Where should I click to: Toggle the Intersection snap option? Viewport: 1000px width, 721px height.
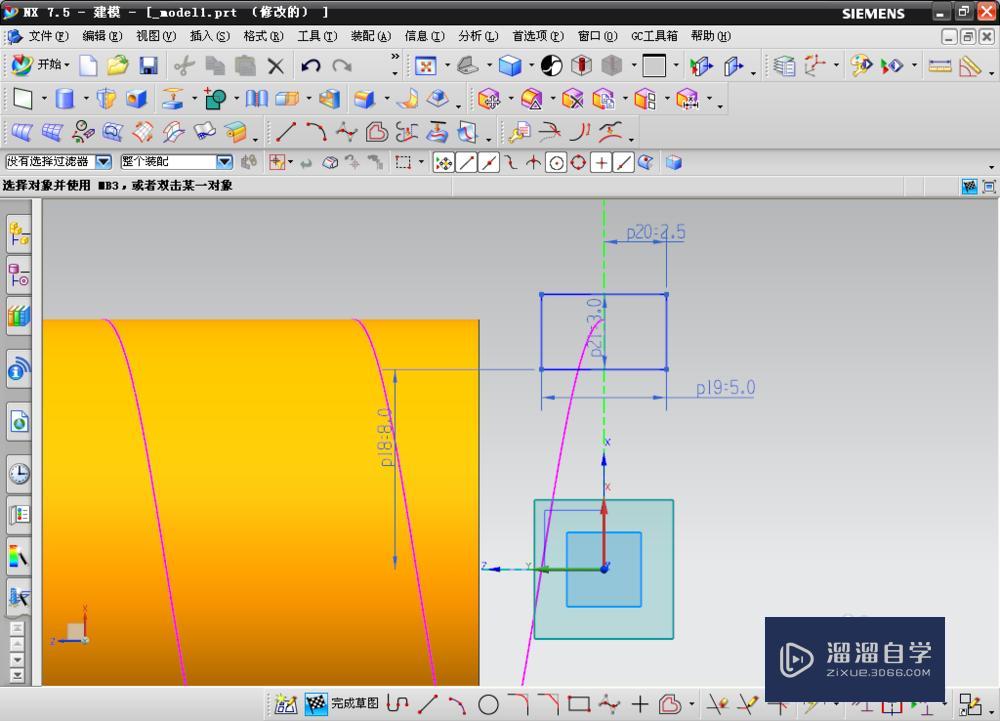(533, 163)
